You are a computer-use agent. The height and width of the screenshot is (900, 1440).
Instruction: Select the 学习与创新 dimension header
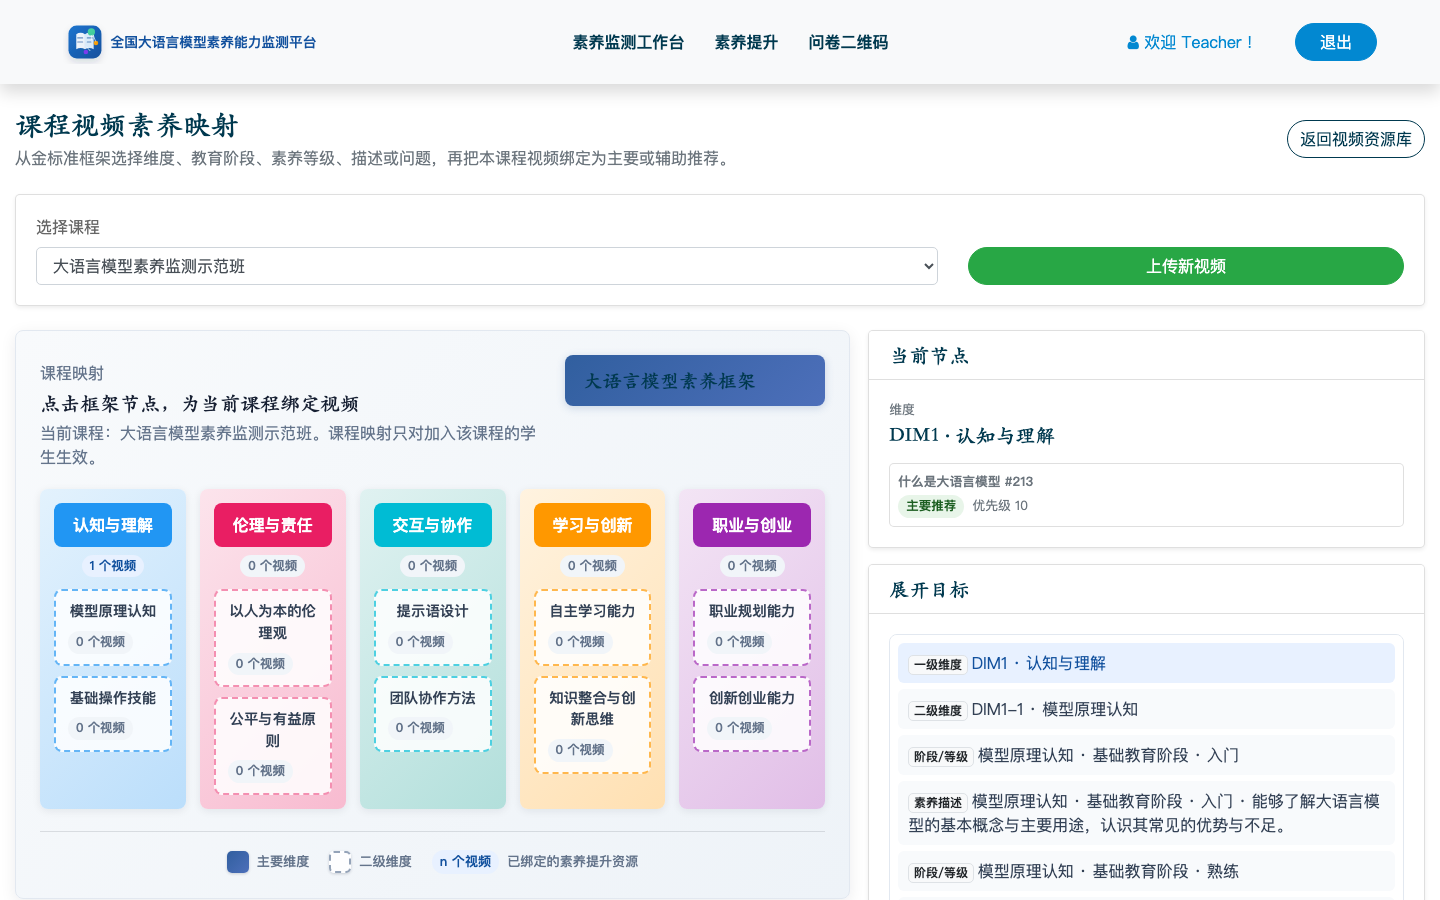(592, 525)
